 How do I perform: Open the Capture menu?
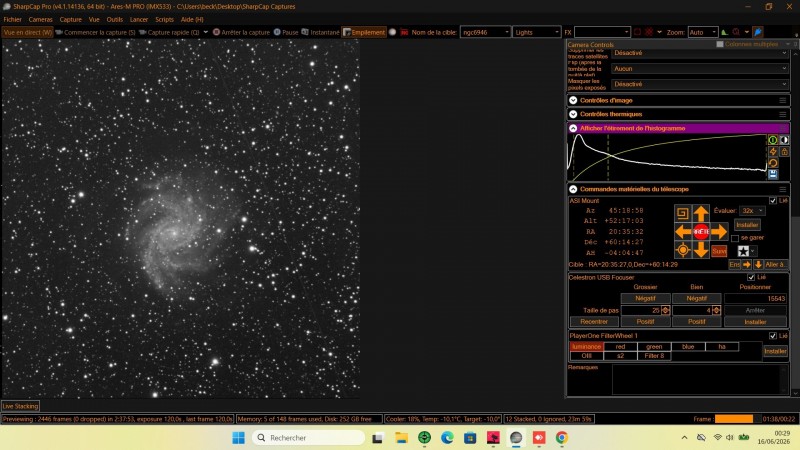point(70,19)
